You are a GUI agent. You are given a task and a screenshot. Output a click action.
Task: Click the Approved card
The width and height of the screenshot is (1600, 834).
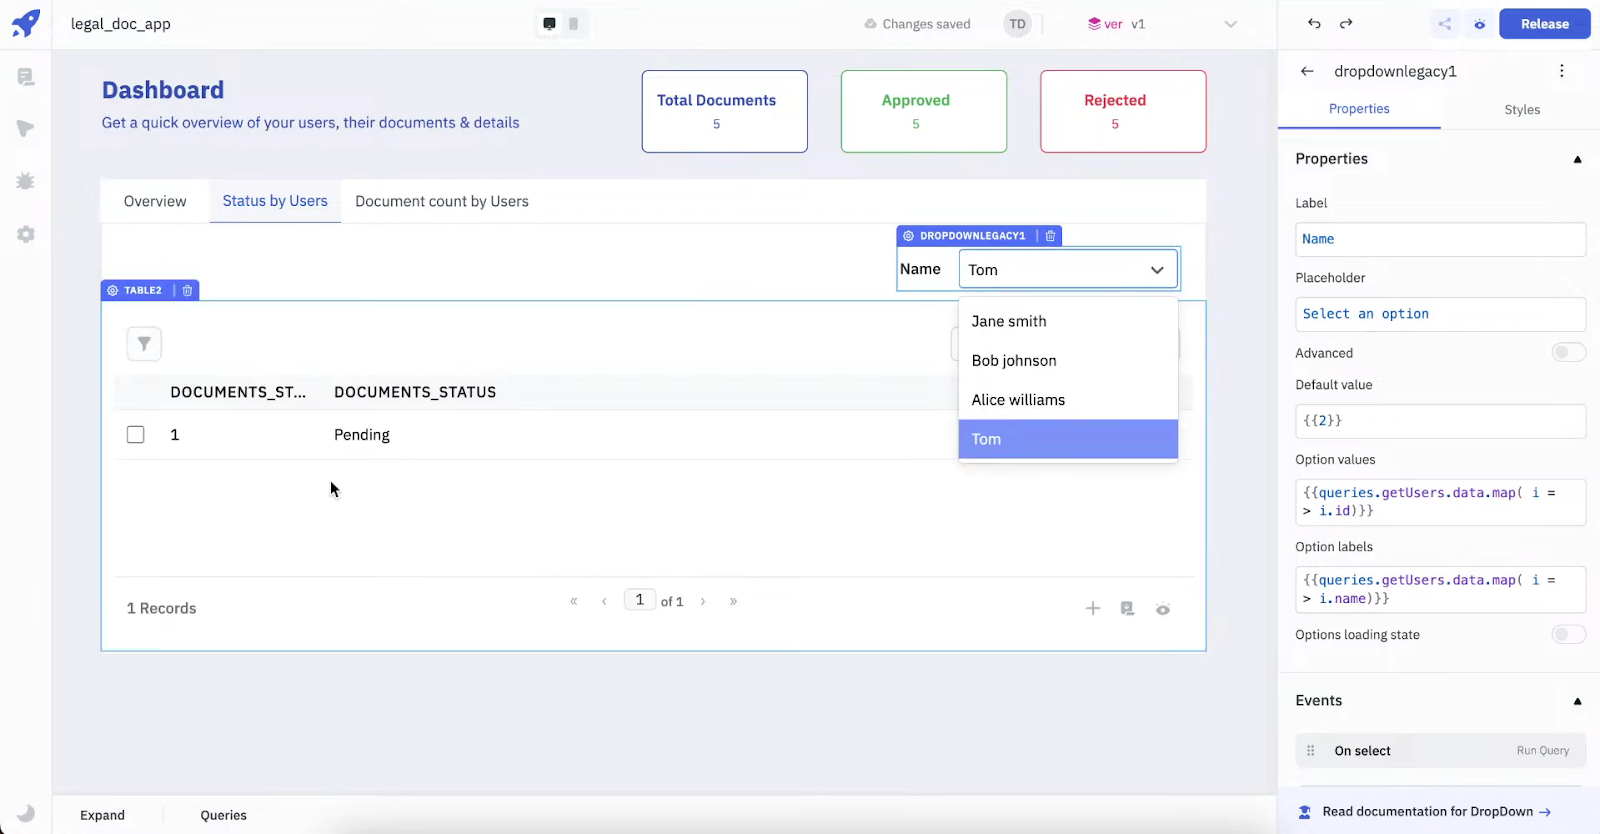[924, 111]
